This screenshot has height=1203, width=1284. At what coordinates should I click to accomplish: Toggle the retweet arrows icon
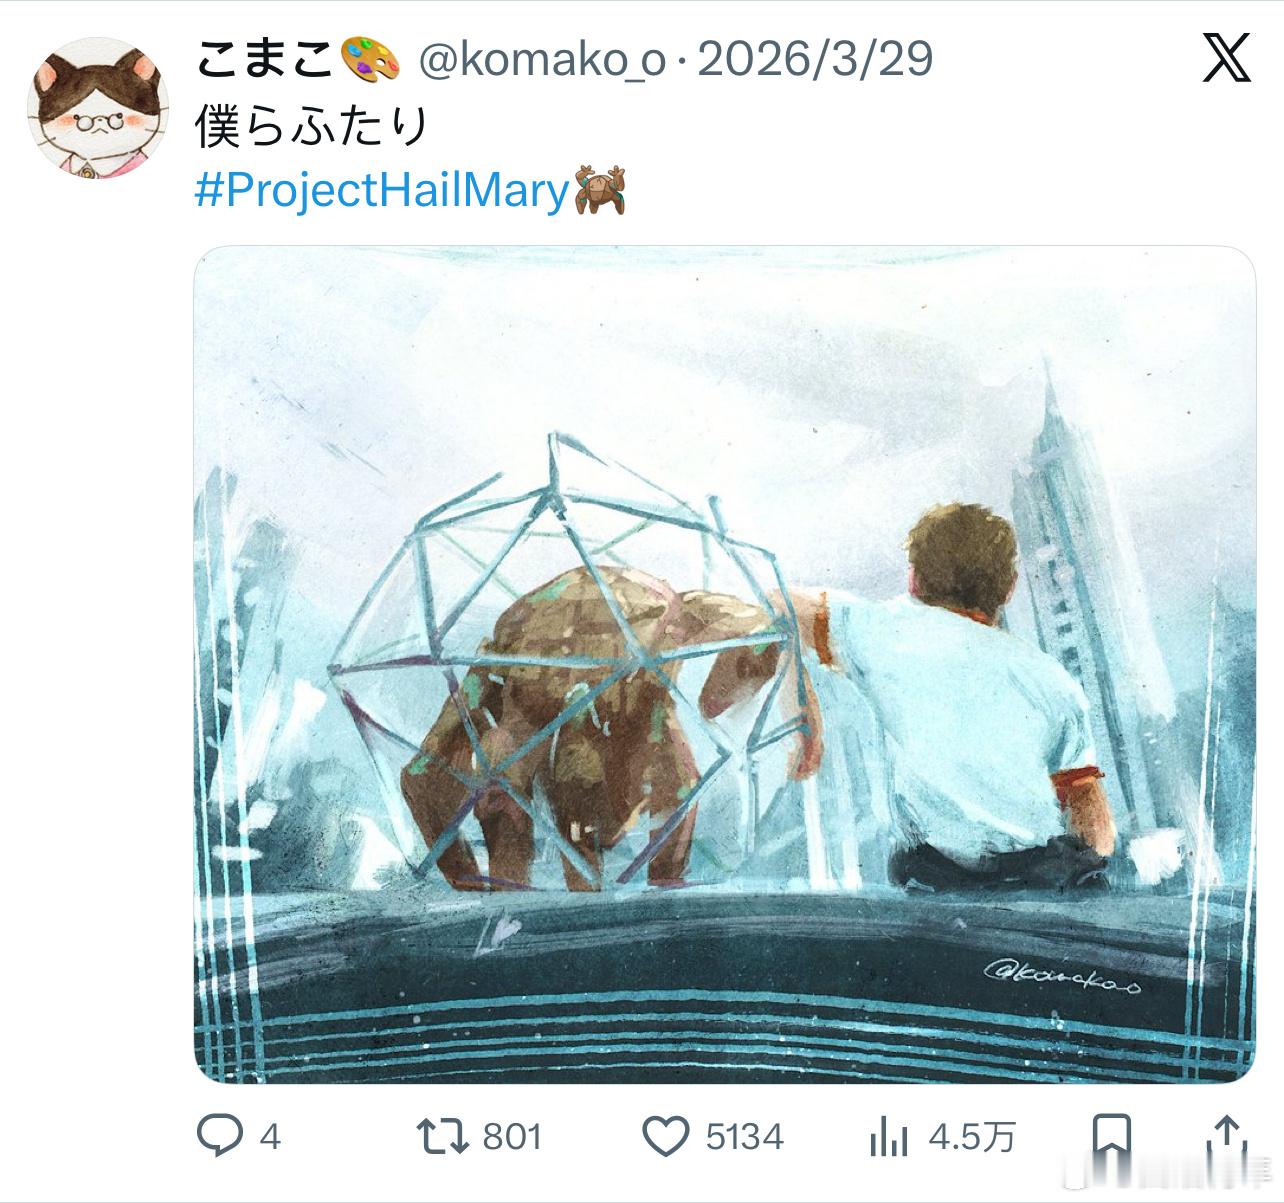click(x=441, y=1137)
